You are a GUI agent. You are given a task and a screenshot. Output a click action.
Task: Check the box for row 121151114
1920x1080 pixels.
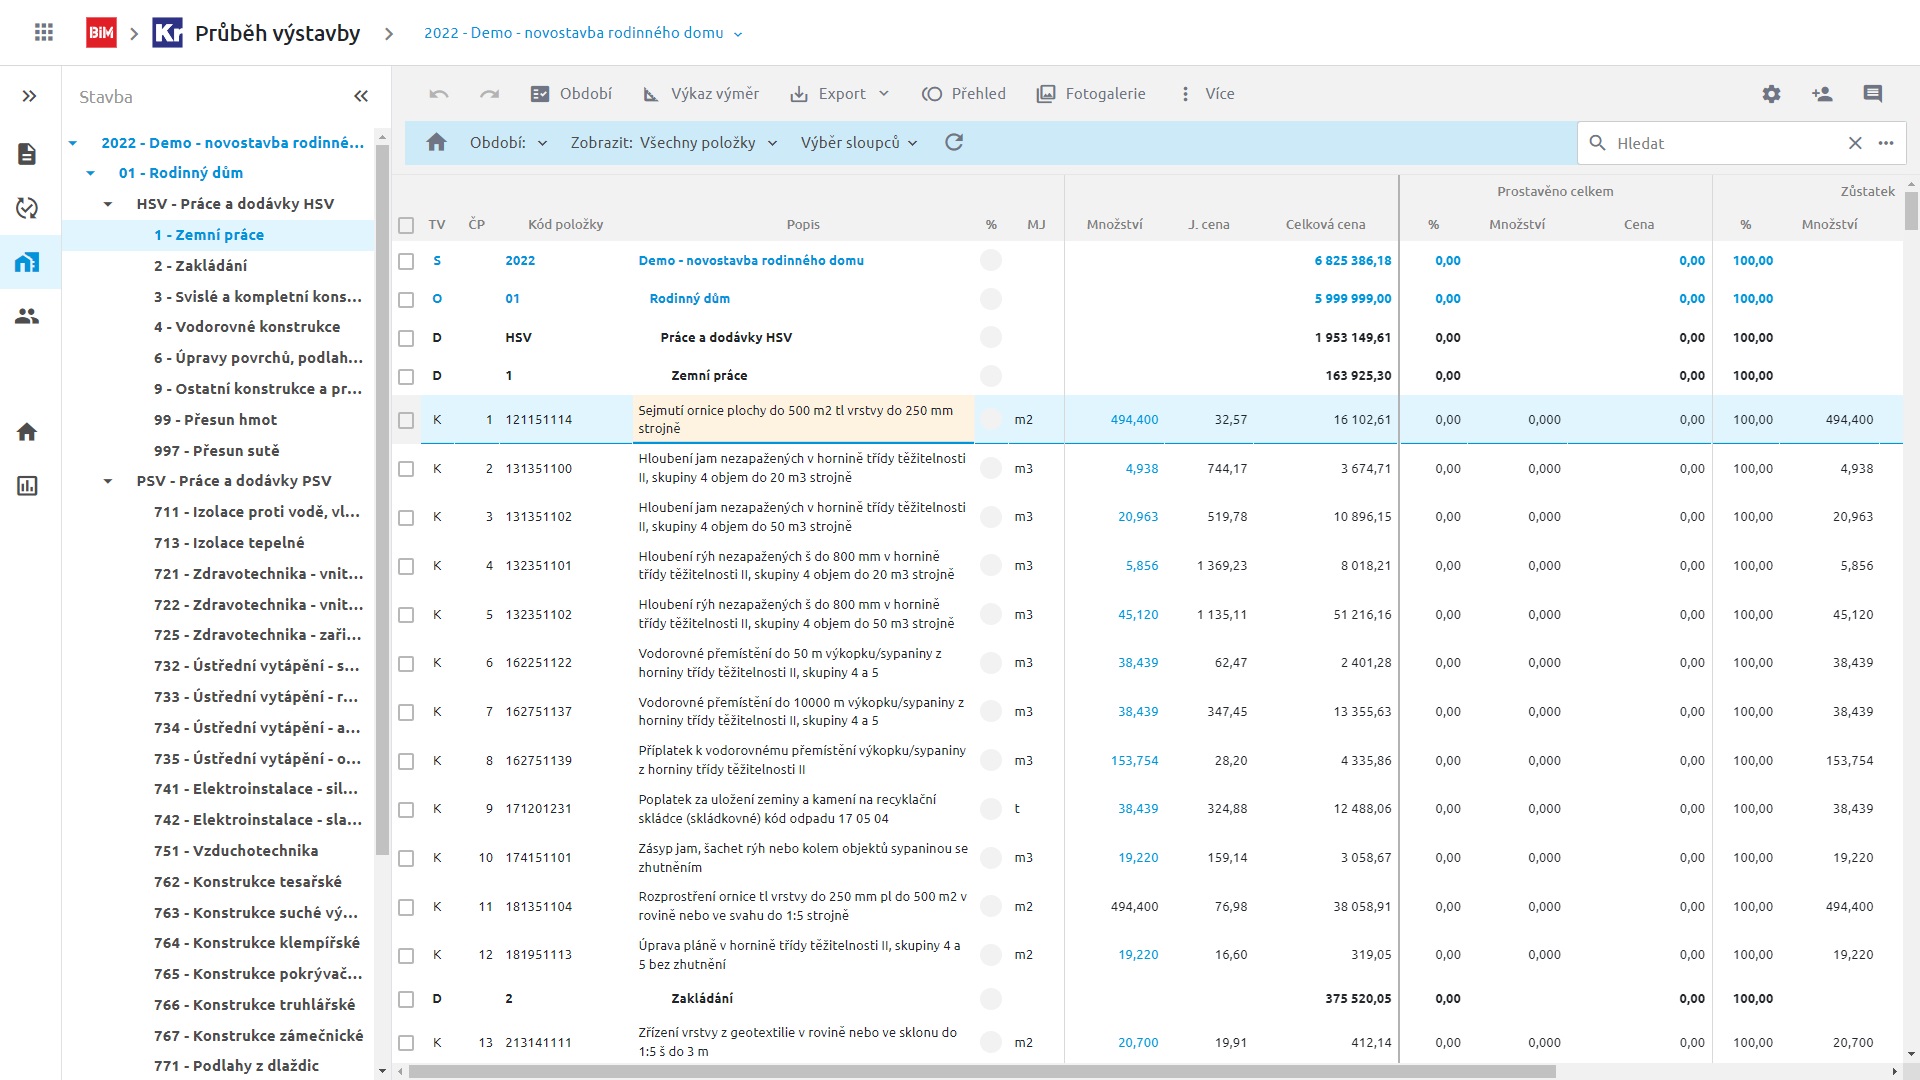tap(406, 420)
